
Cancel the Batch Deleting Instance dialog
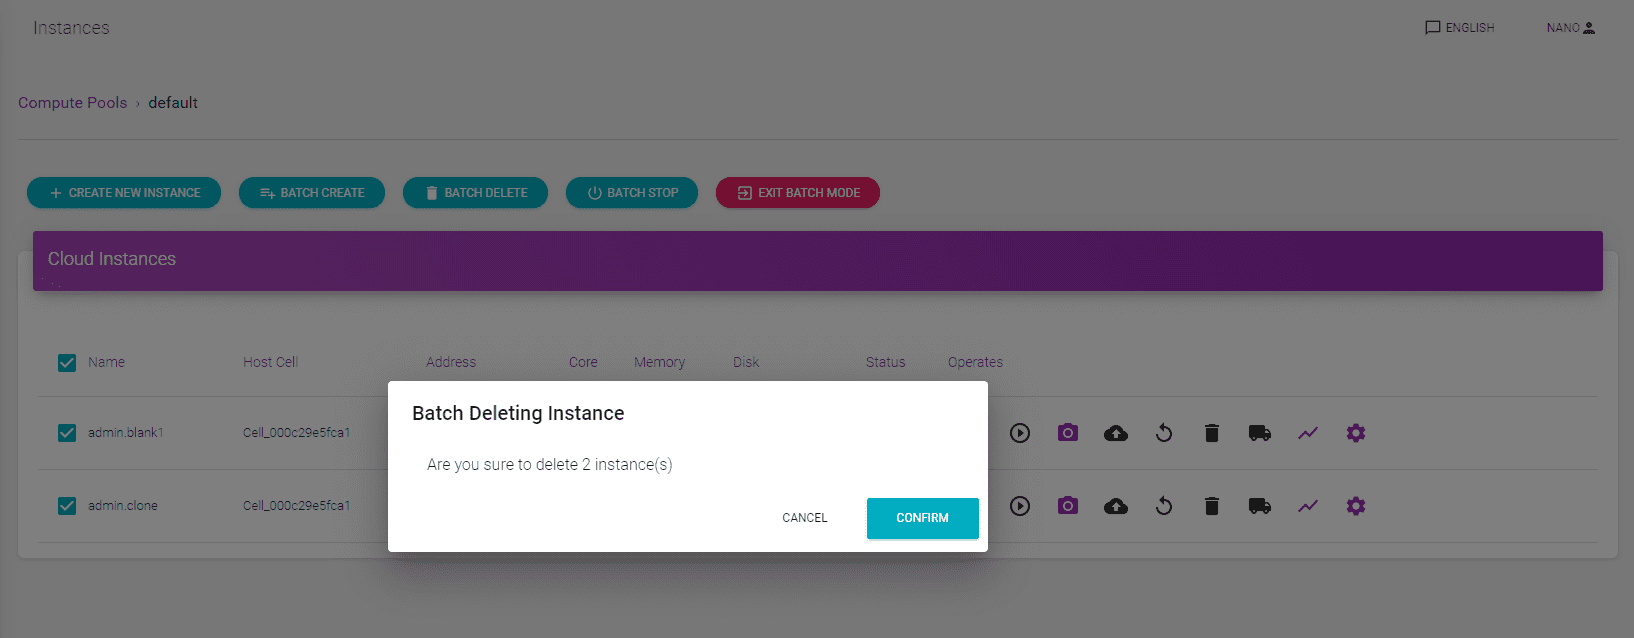point(804,518)
